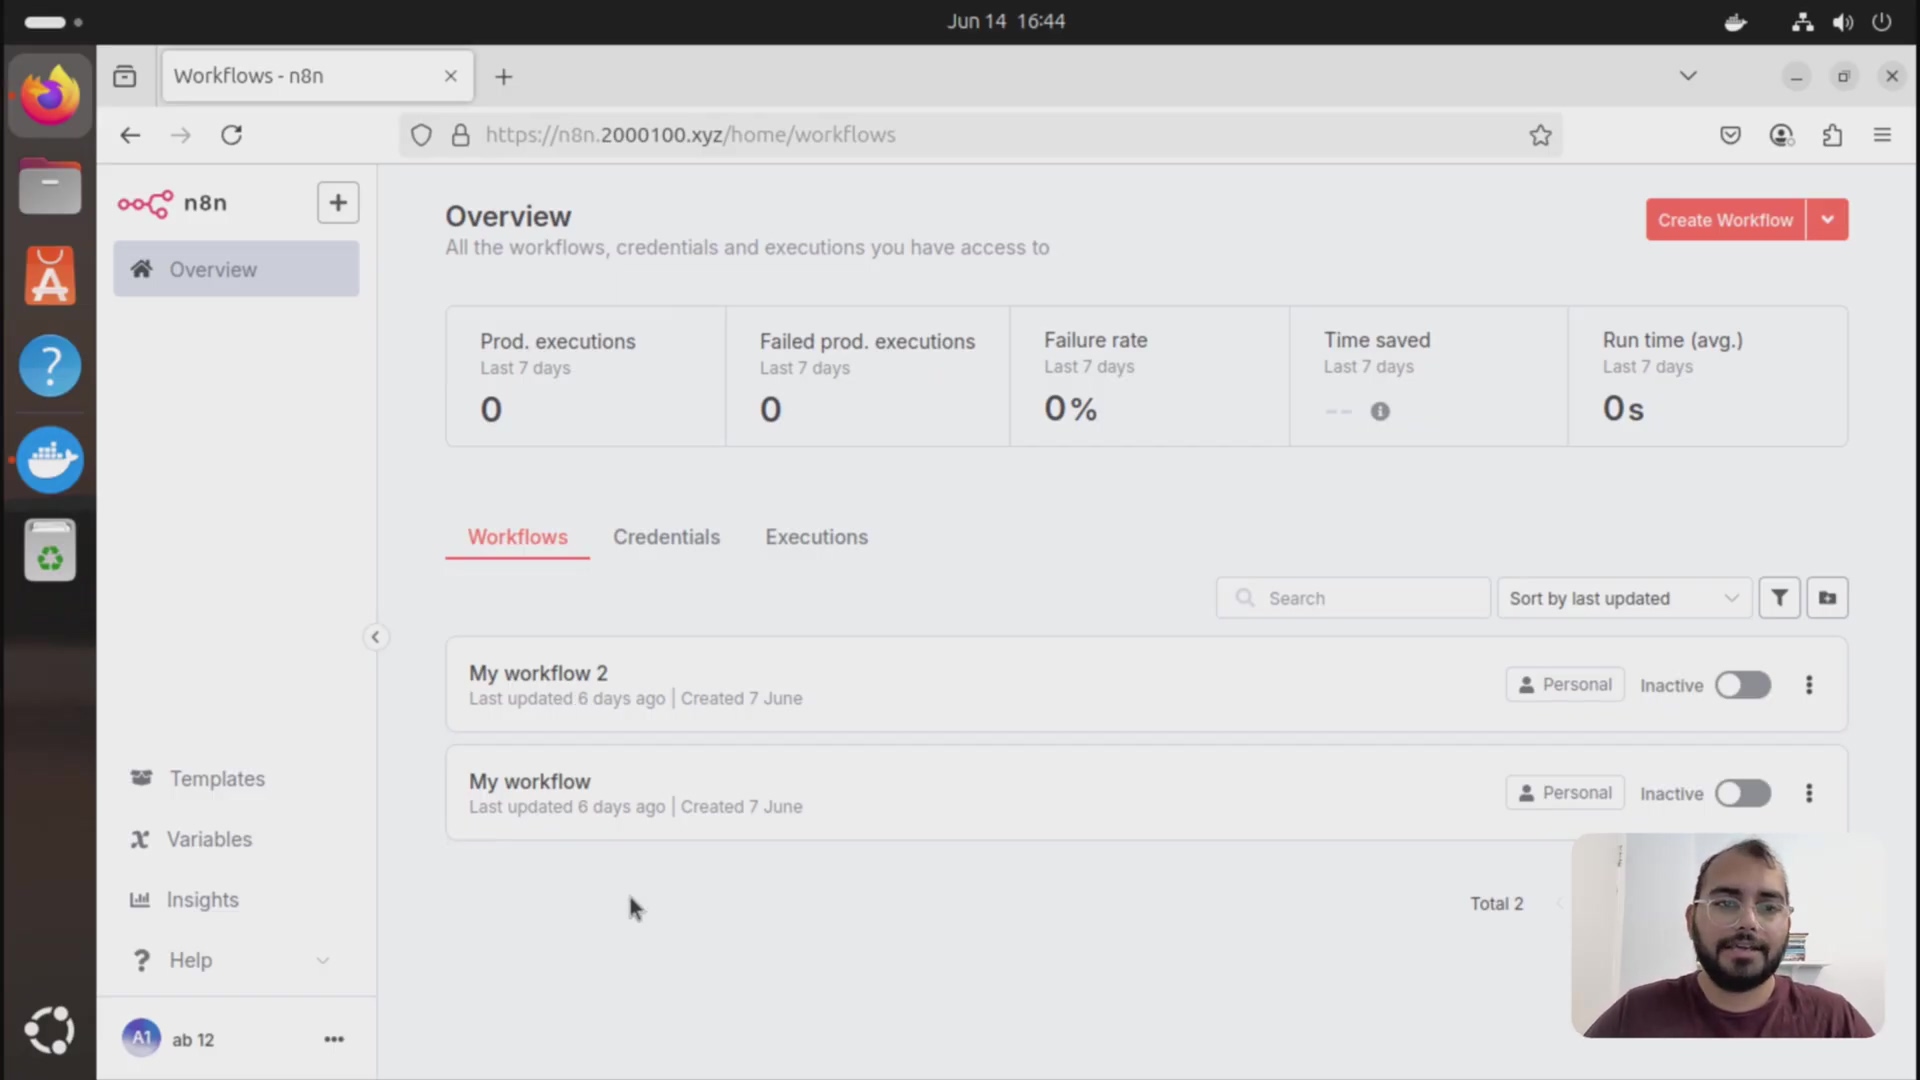Open the dropdown arrow next to Create Workflow
The height and width of the screenshot is (1080, 1920).
(1827, 220)
